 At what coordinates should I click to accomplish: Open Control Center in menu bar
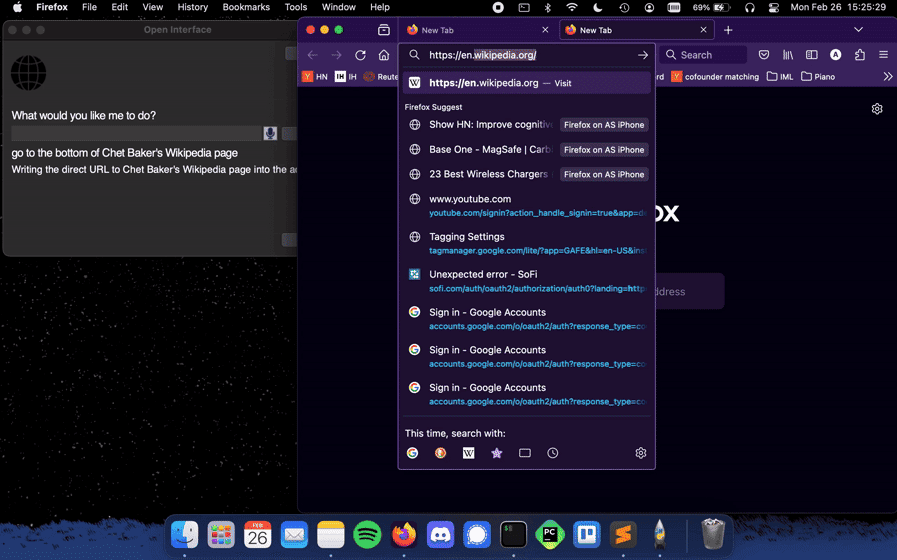click(x=773, y=7)
